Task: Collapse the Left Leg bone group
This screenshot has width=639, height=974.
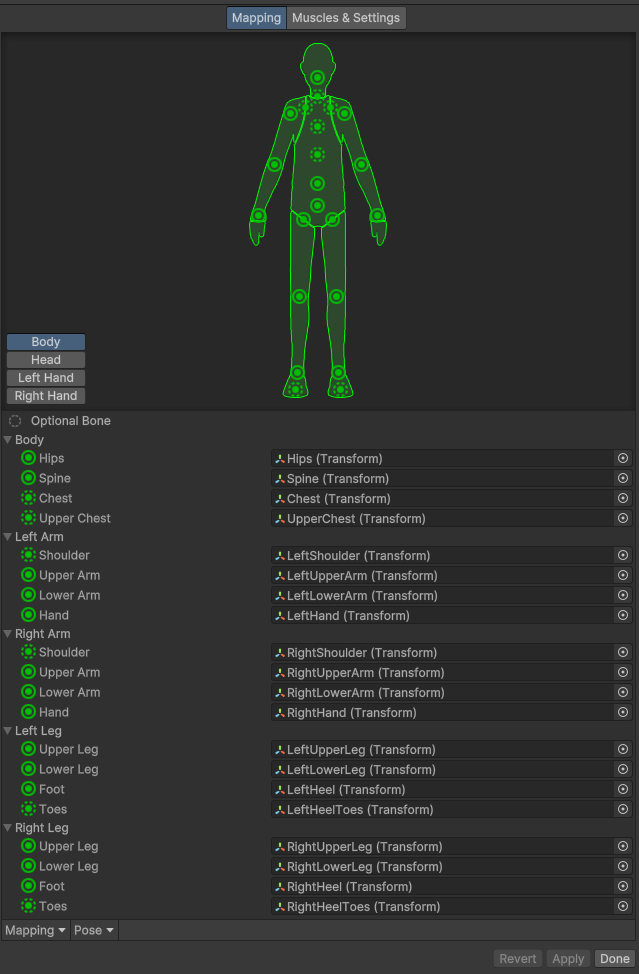Action: (7, 730)
